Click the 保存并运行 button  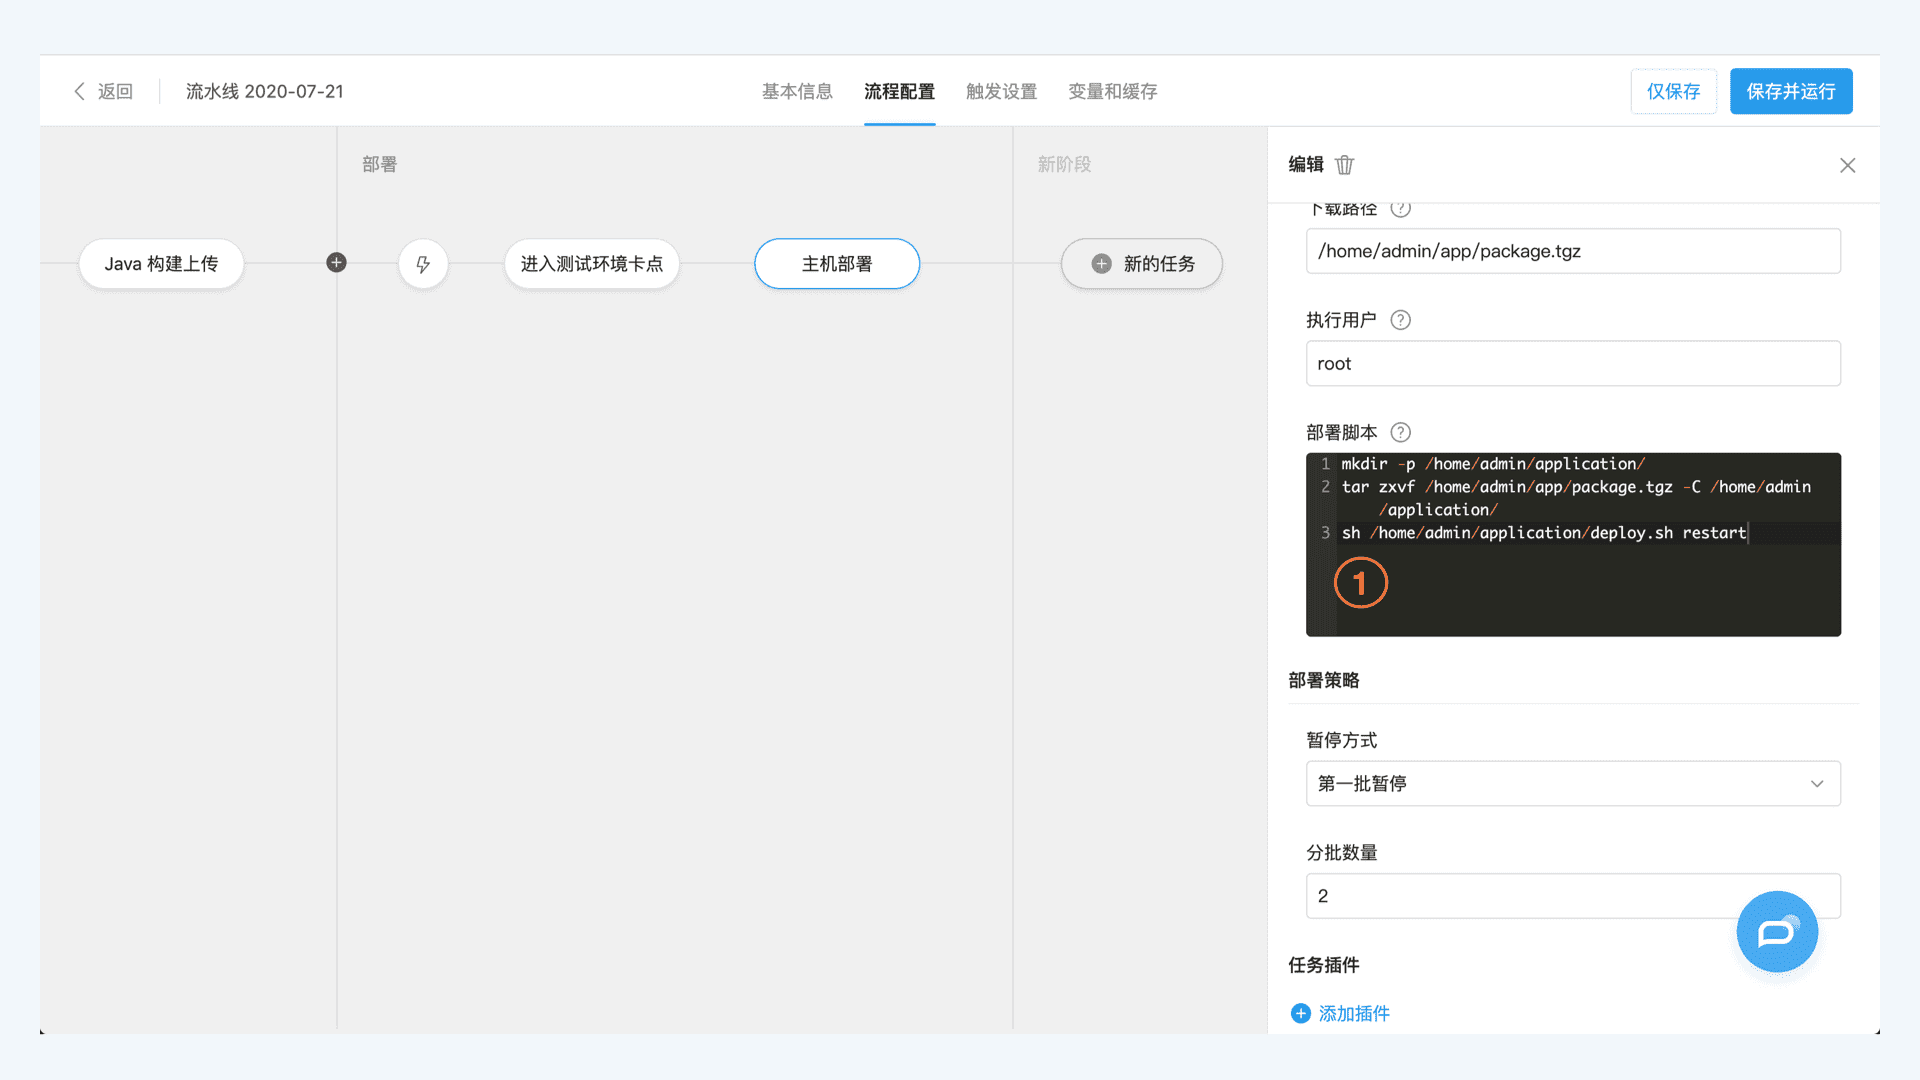pos(1790,91)
